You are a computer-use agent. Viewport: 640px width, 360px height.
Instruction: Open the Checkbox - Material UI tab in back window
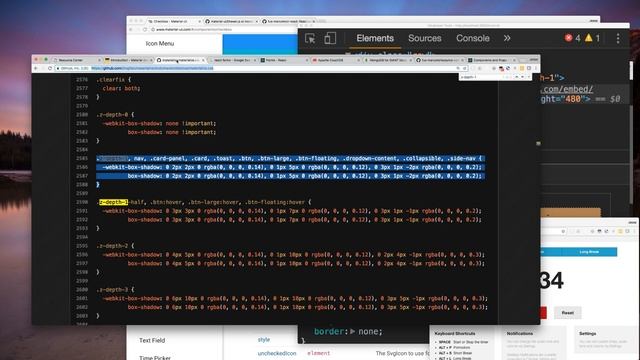(173, 21)
